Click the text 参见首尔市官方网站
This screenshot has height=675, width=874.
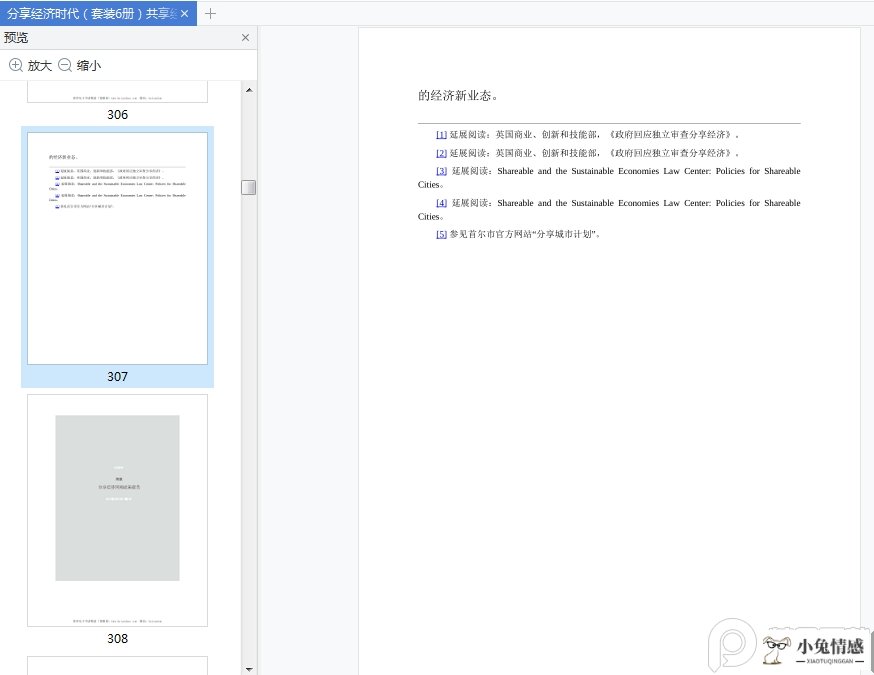[x=491, y=234]
